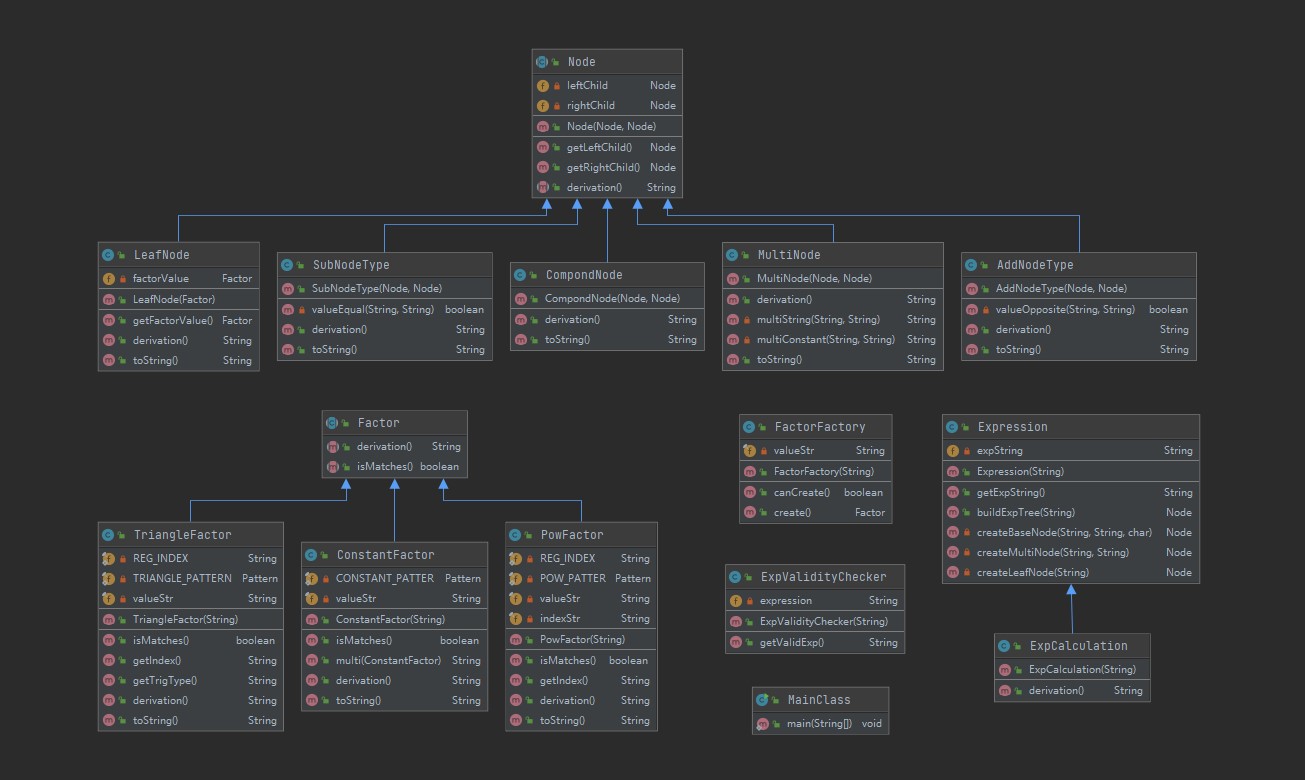The width and height of the screenshot is (1305, 780).
Task: Click the LeafNode class icon
Action: [x=109, y=255]
